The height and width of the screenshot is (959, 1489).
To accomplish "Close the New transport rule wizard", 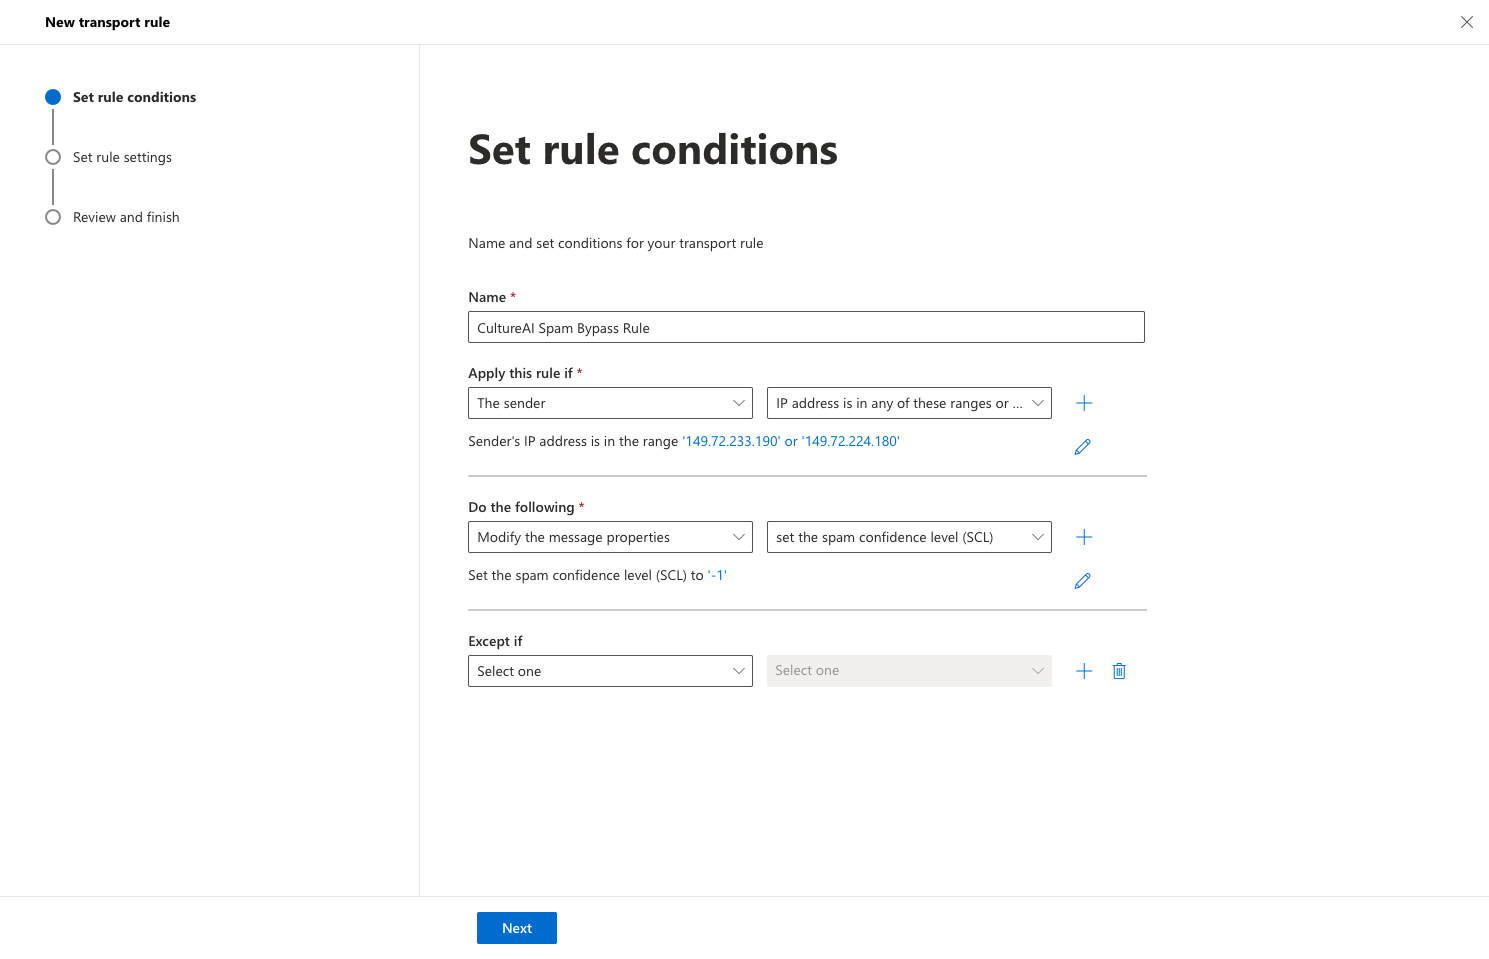I will pyautogui.click(x=1466, y=21).
